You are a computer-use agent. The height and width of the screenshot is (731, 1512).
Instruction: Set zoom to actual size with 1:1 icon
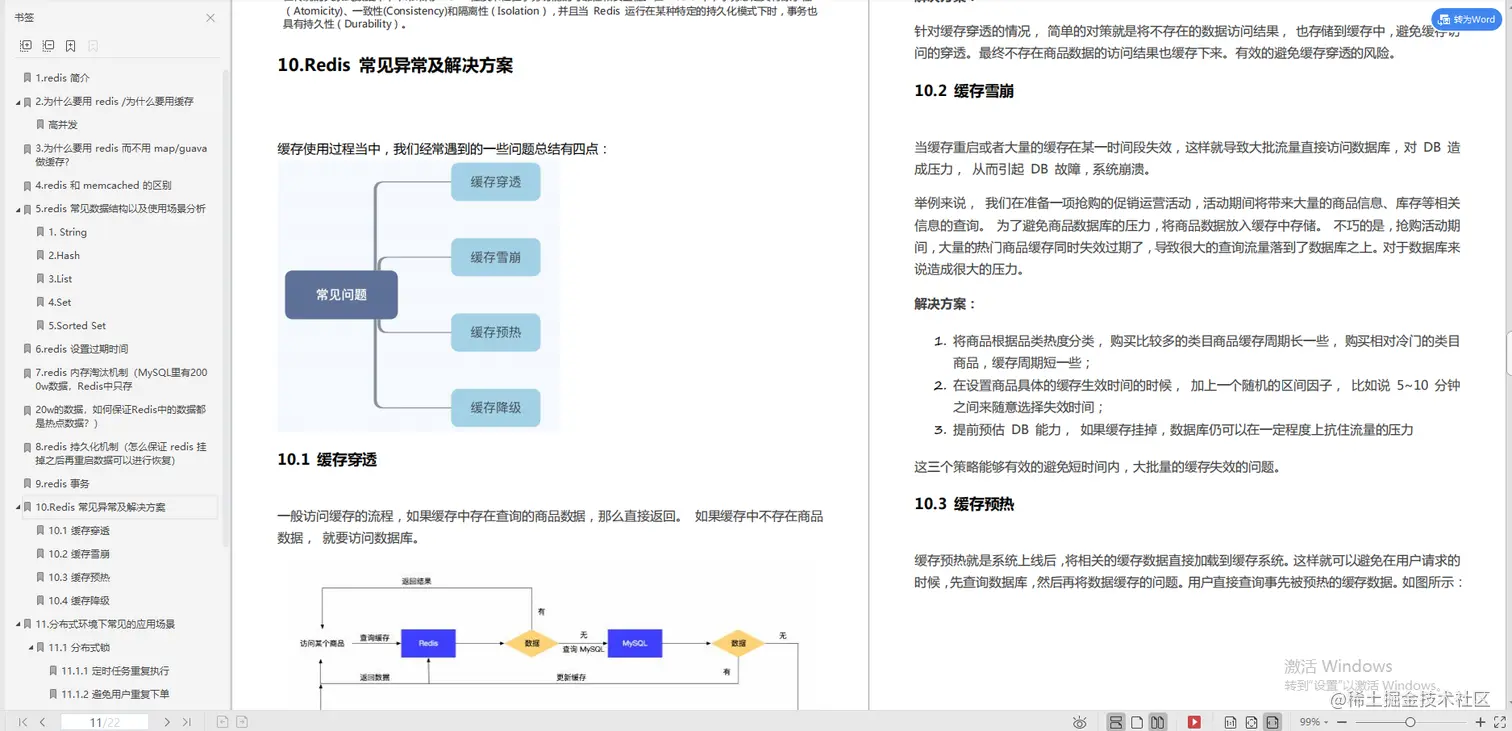(1231, 721)
